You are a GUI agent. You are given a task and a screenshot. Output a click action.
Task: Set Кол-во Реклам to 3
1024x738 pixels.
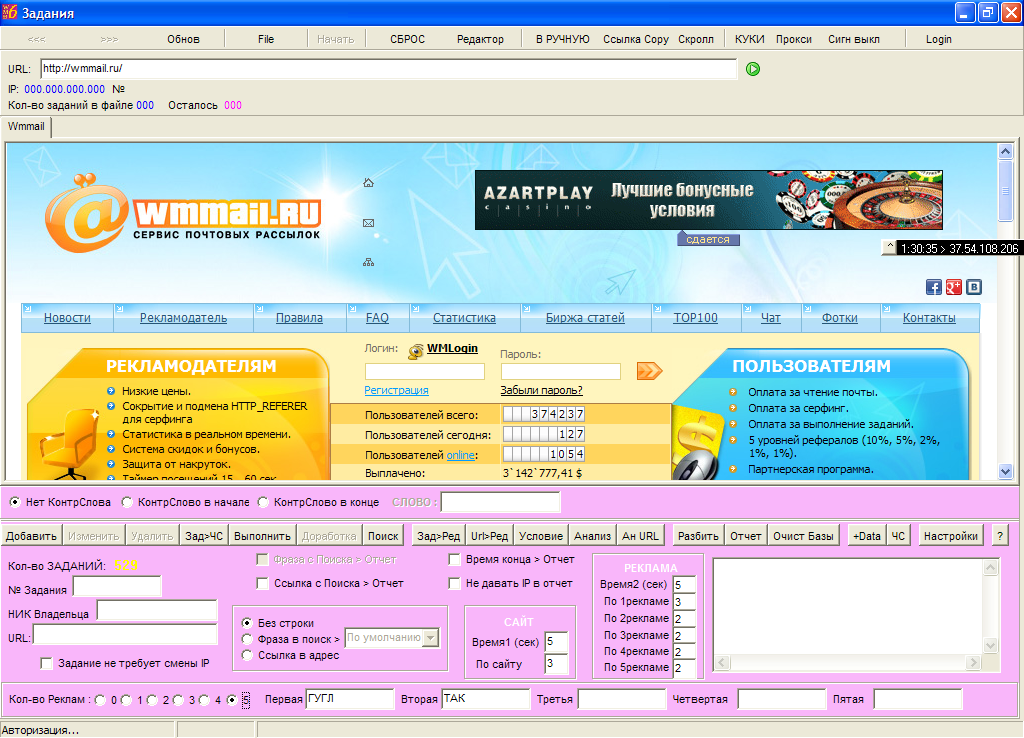pyautogui.click(x=178, y=700)
